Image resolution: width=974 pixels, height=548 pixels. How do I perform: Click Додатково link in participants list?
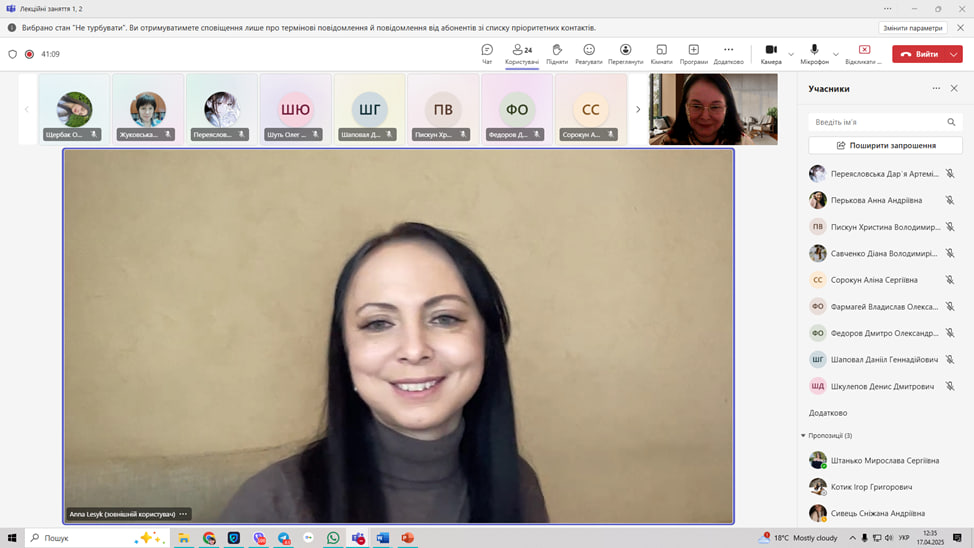pos(827,413)
